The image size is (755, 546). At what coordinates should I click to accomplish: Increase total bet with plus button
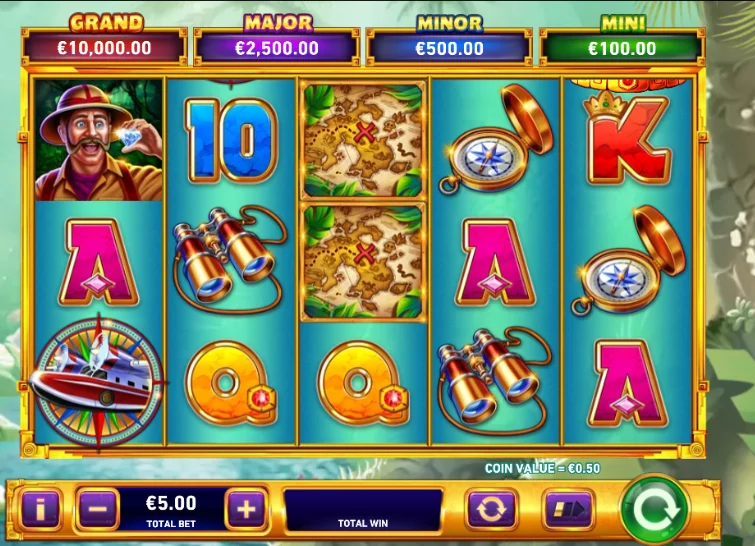246,508
